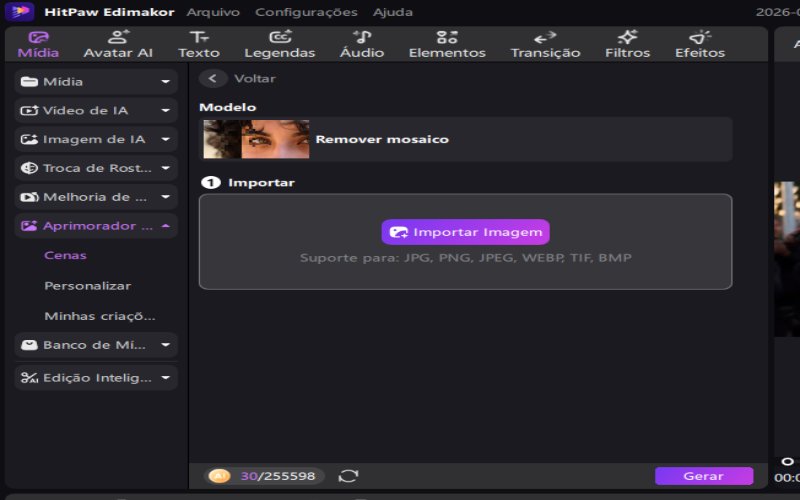Click the preview video thumbnail at right
Screen dimensions: 800x500
tap(787, 259)
